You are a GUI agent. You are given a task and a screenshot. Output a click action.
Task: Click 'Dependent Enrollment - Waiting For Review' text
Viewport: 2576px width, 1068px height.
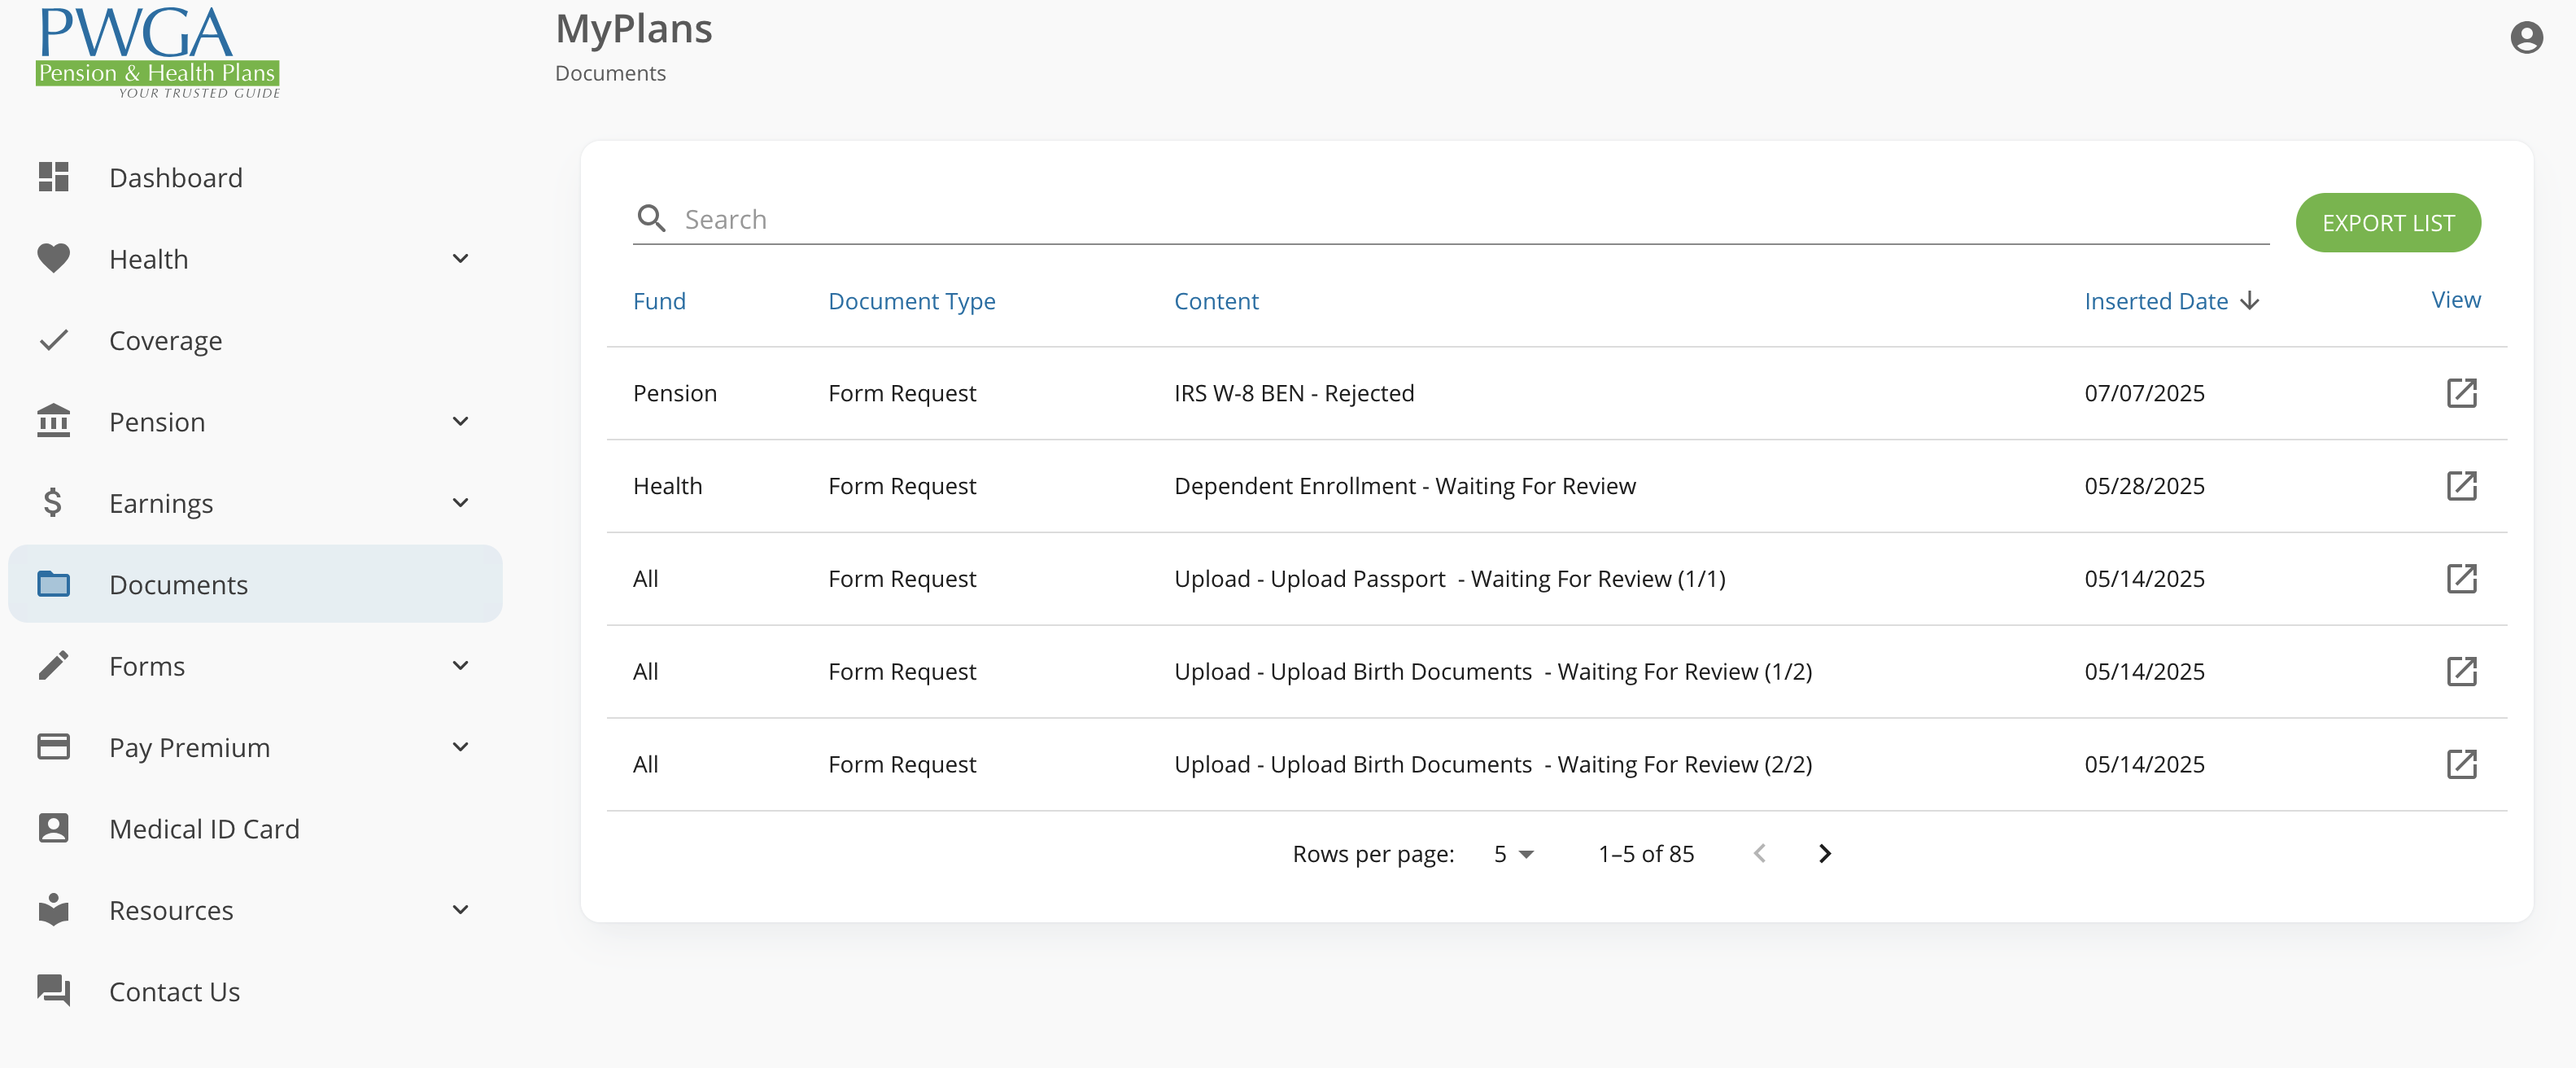(1405, 486)
